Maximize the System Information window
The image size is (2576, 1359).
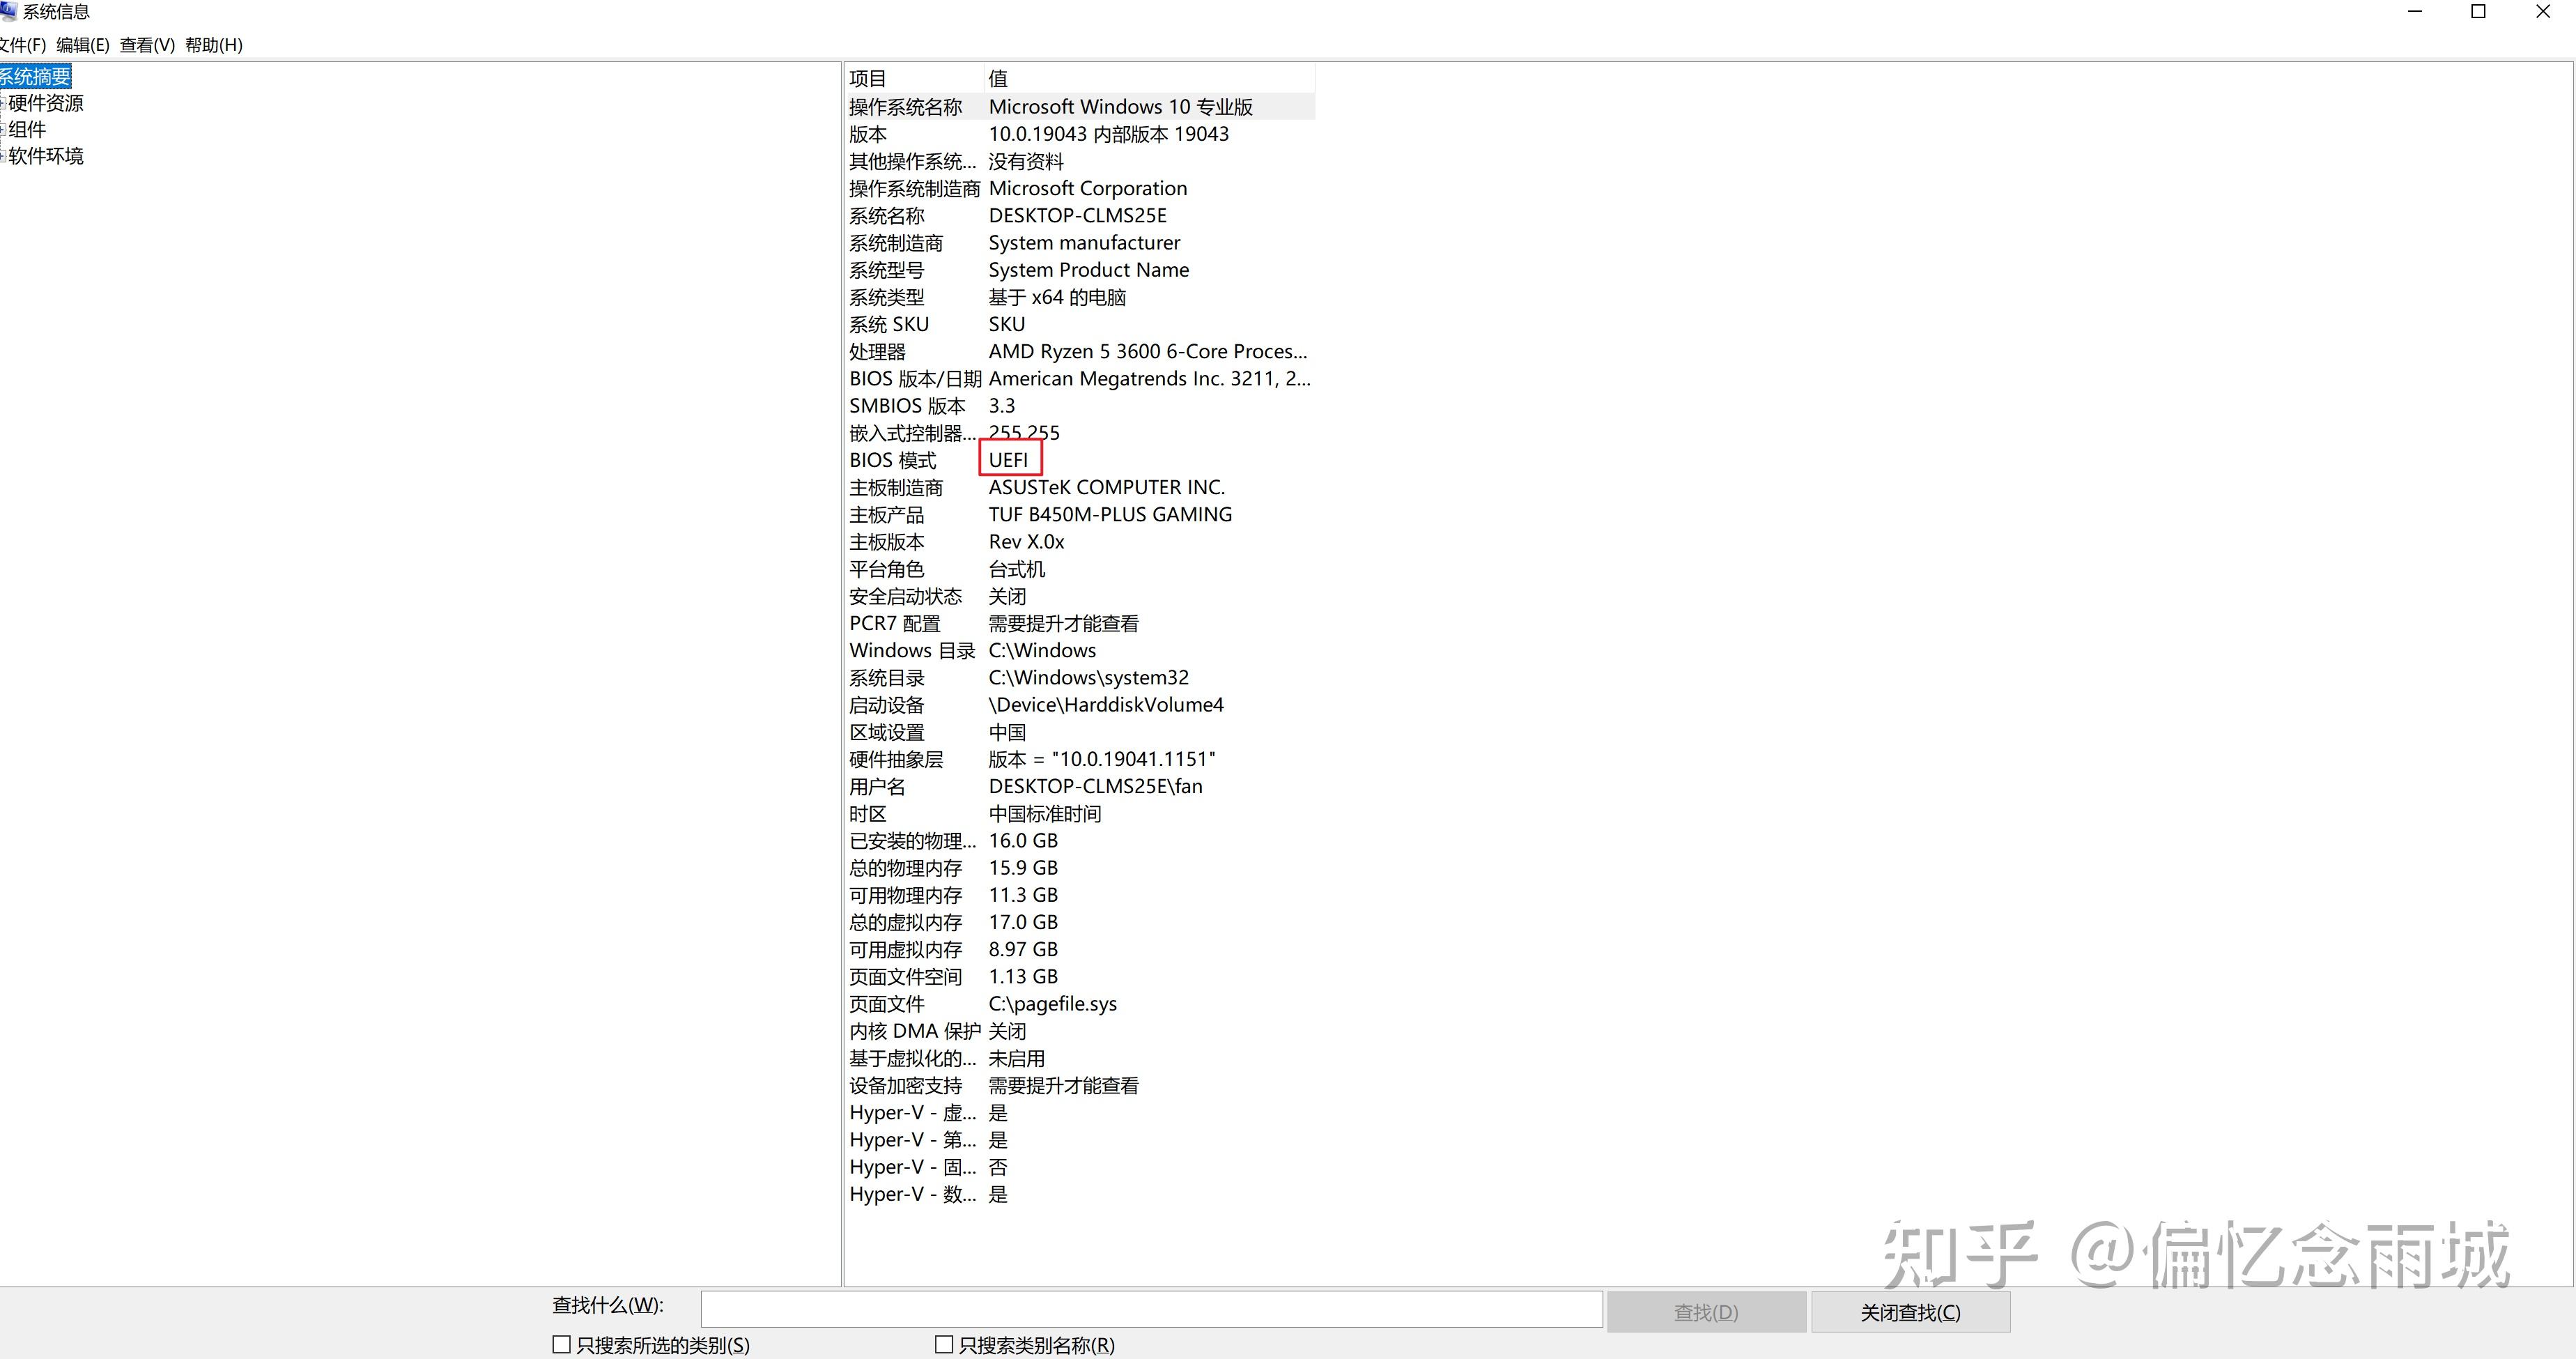click(x=2478, y=12)
